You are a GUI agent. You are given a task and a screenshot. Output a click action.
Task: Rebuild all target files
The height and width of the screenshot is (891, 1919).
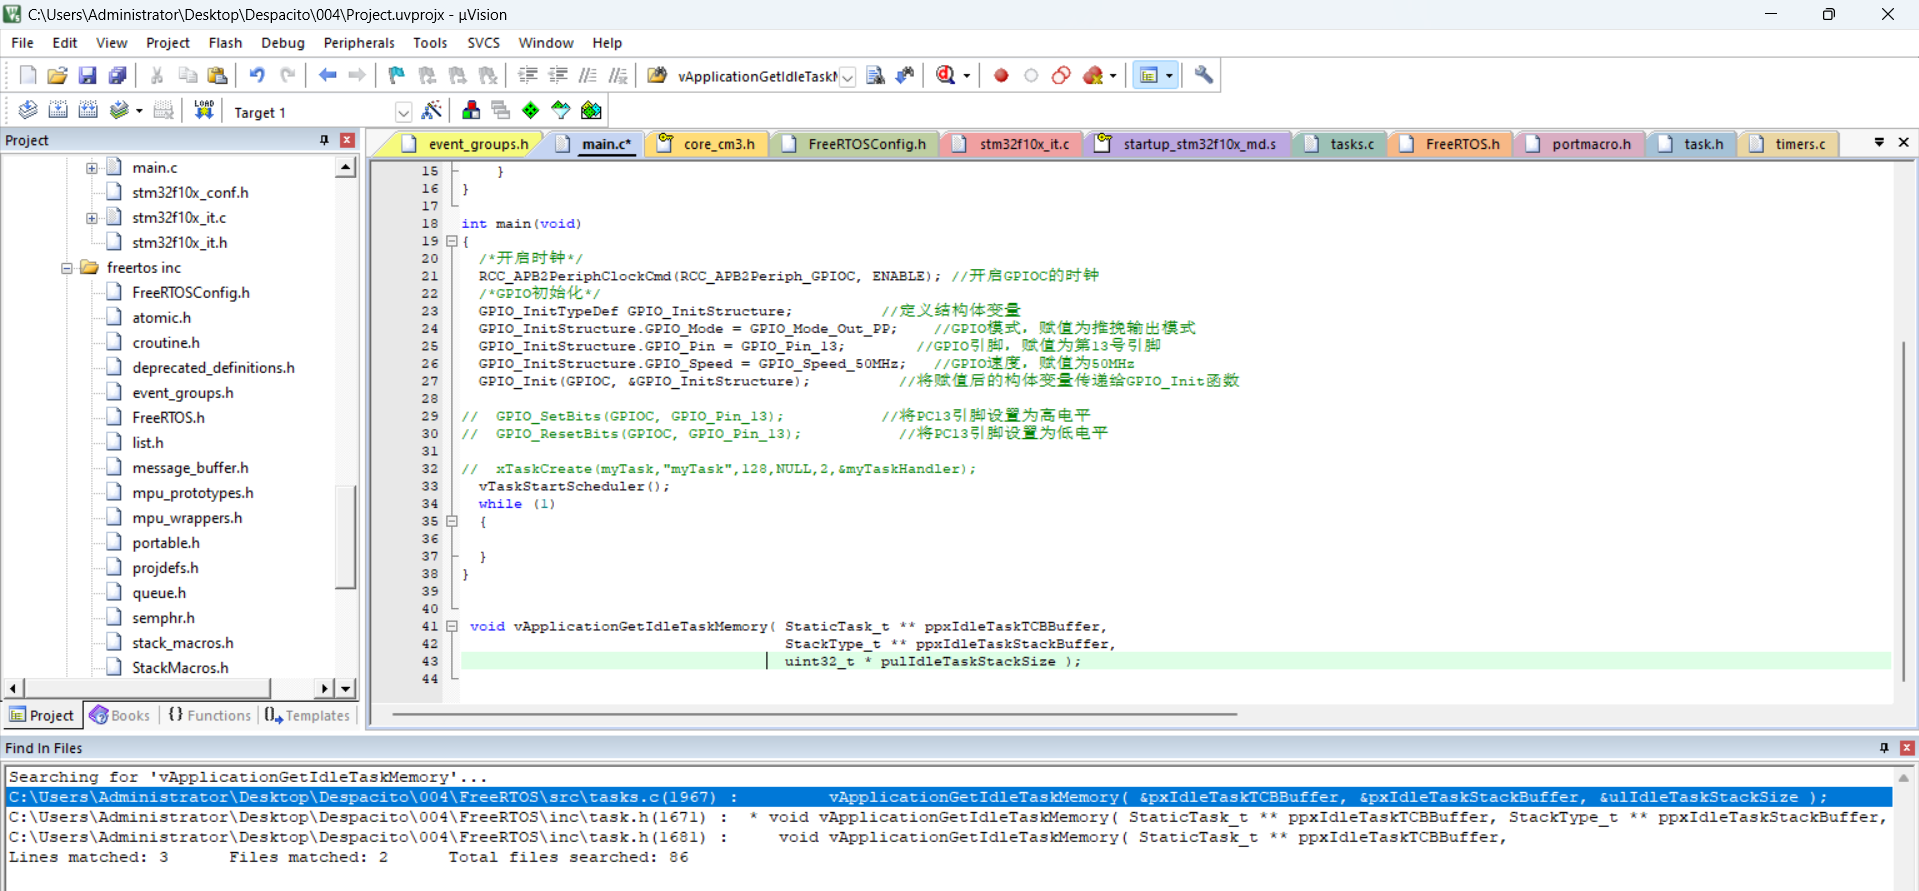88,110
